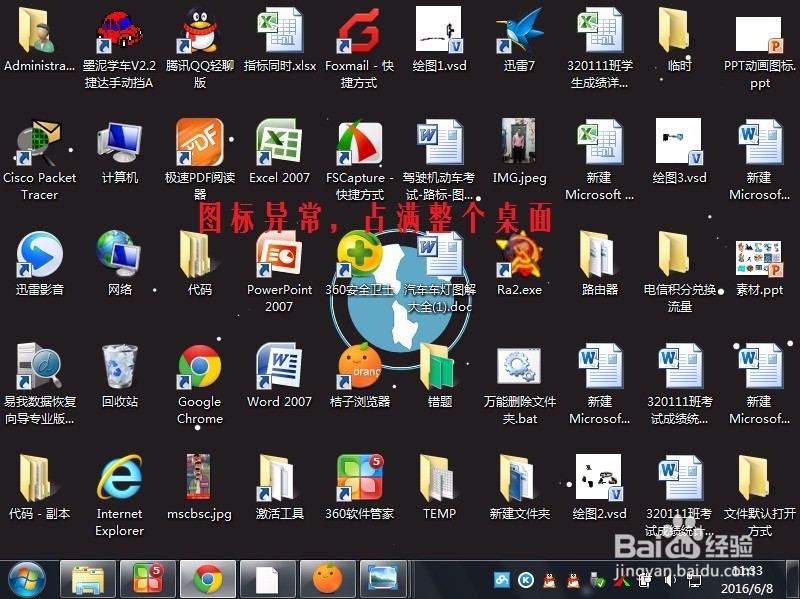Launch Cisco Packet Tracer shortcut

coord(39,143)
